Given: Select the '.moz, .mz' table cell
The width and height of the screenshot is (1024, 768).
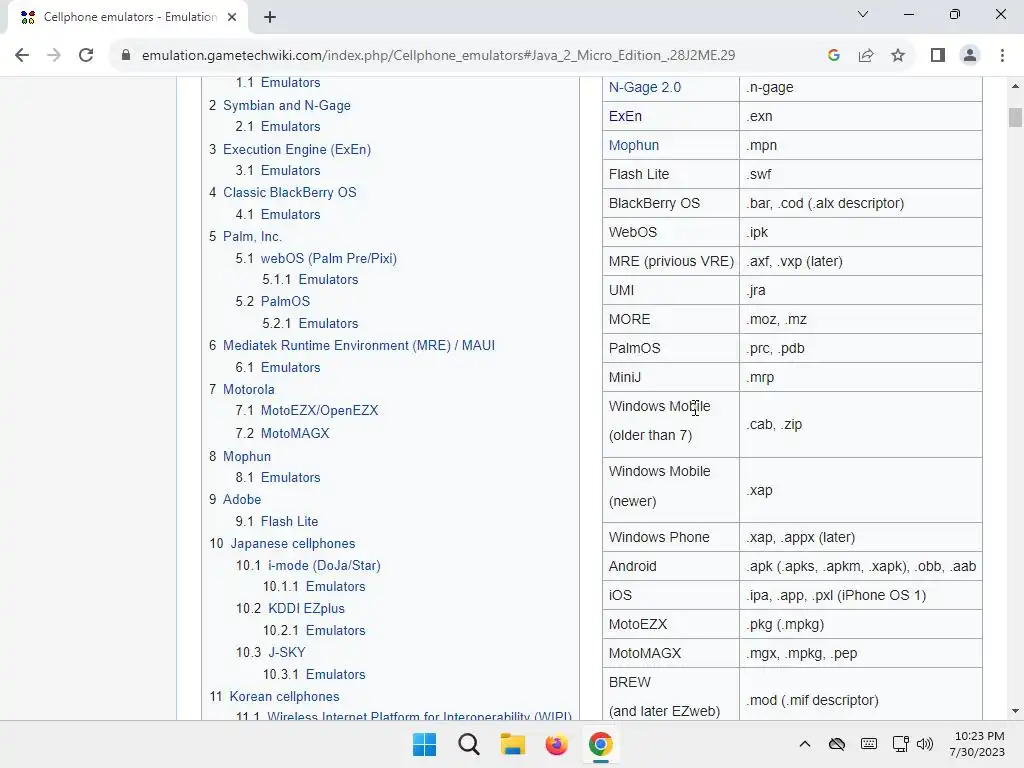Looking at the screenshot, I should point(861,319).
